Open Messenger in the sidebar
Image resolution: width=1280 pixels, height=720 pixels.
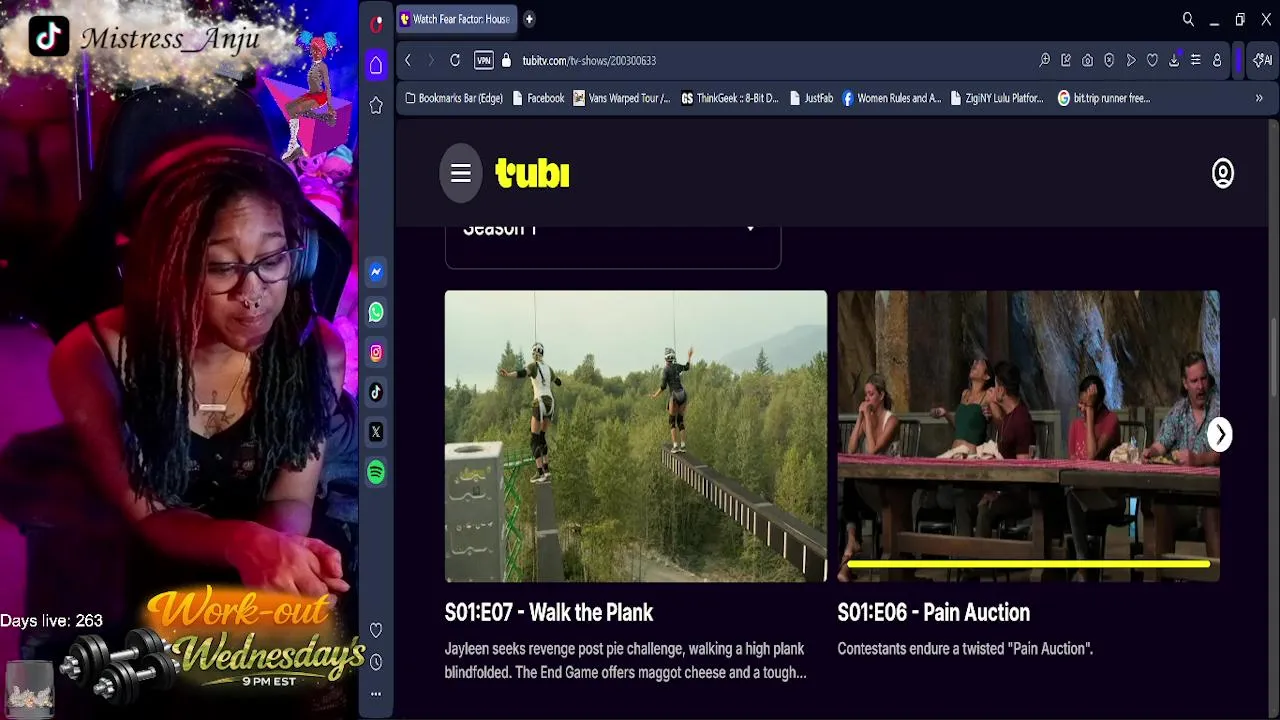tap(376, 272)
